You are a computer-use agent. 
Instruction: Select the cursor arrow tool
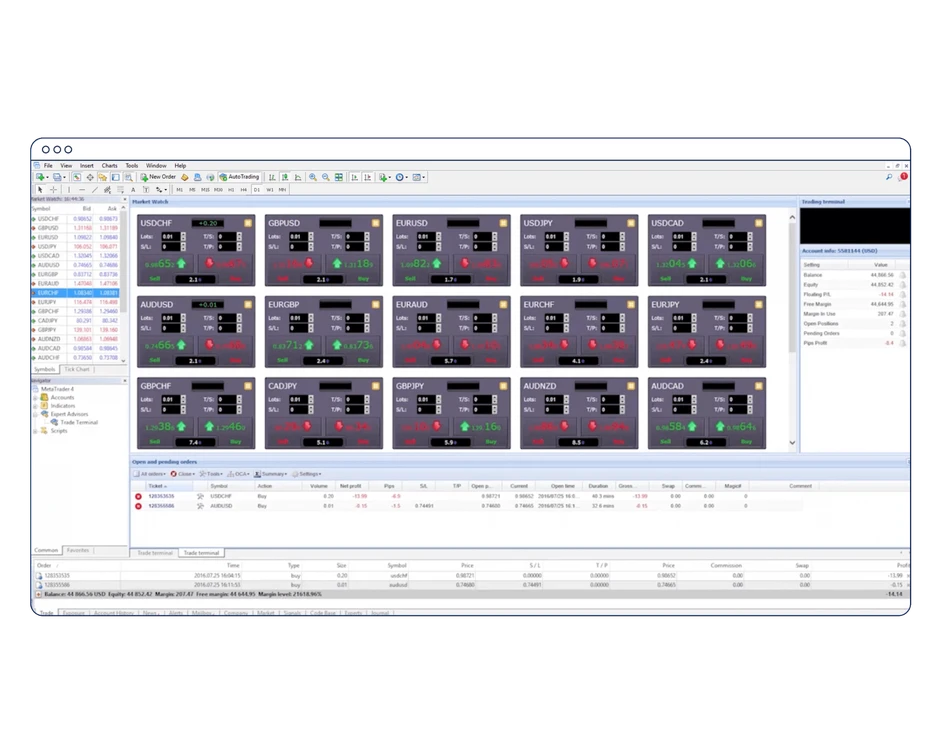40,190
